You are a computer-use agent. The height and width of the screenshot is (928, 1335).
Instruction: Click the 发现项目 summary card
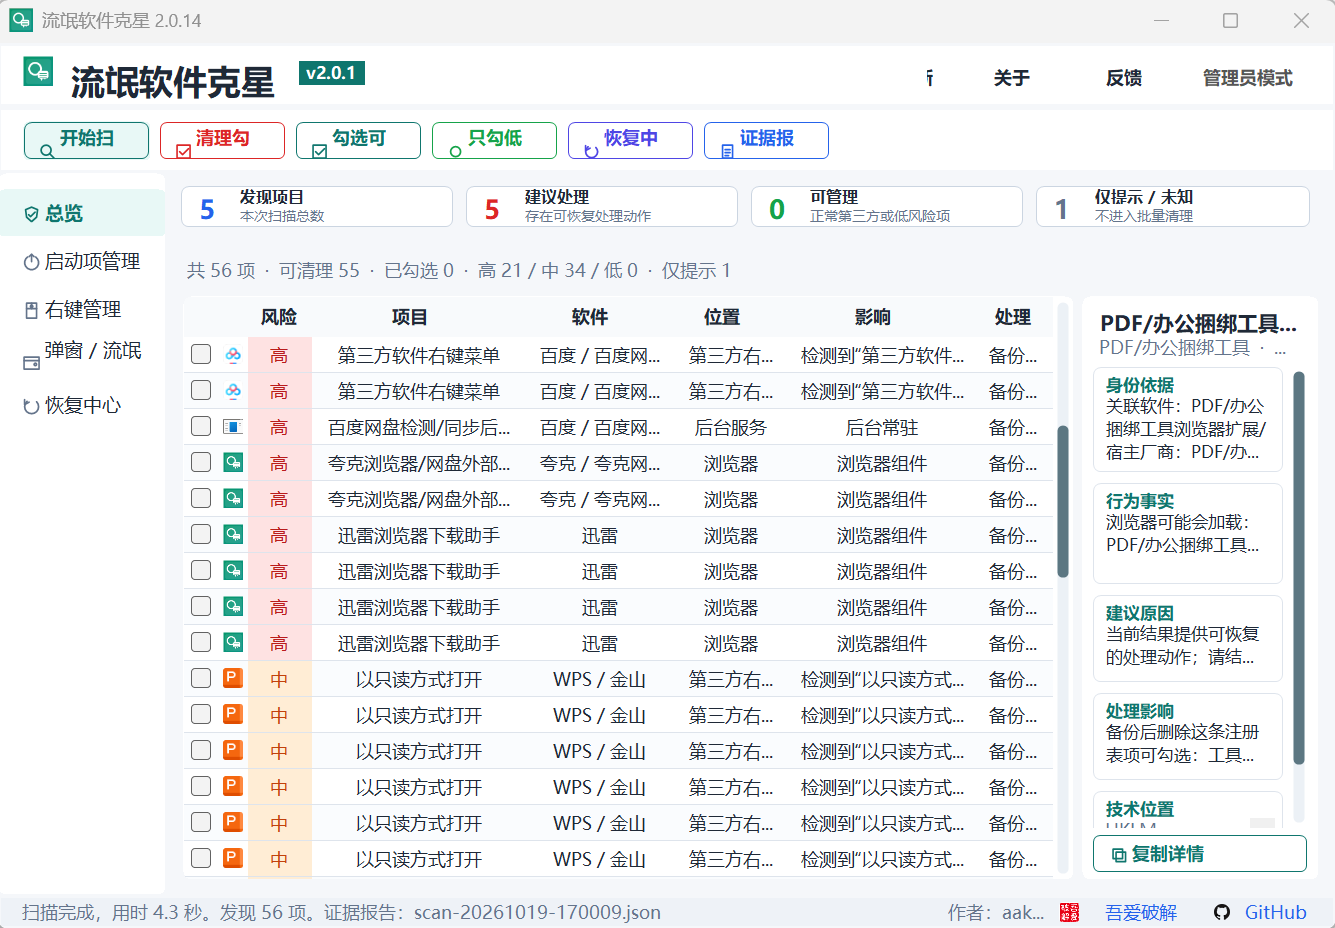pos(317,207)
